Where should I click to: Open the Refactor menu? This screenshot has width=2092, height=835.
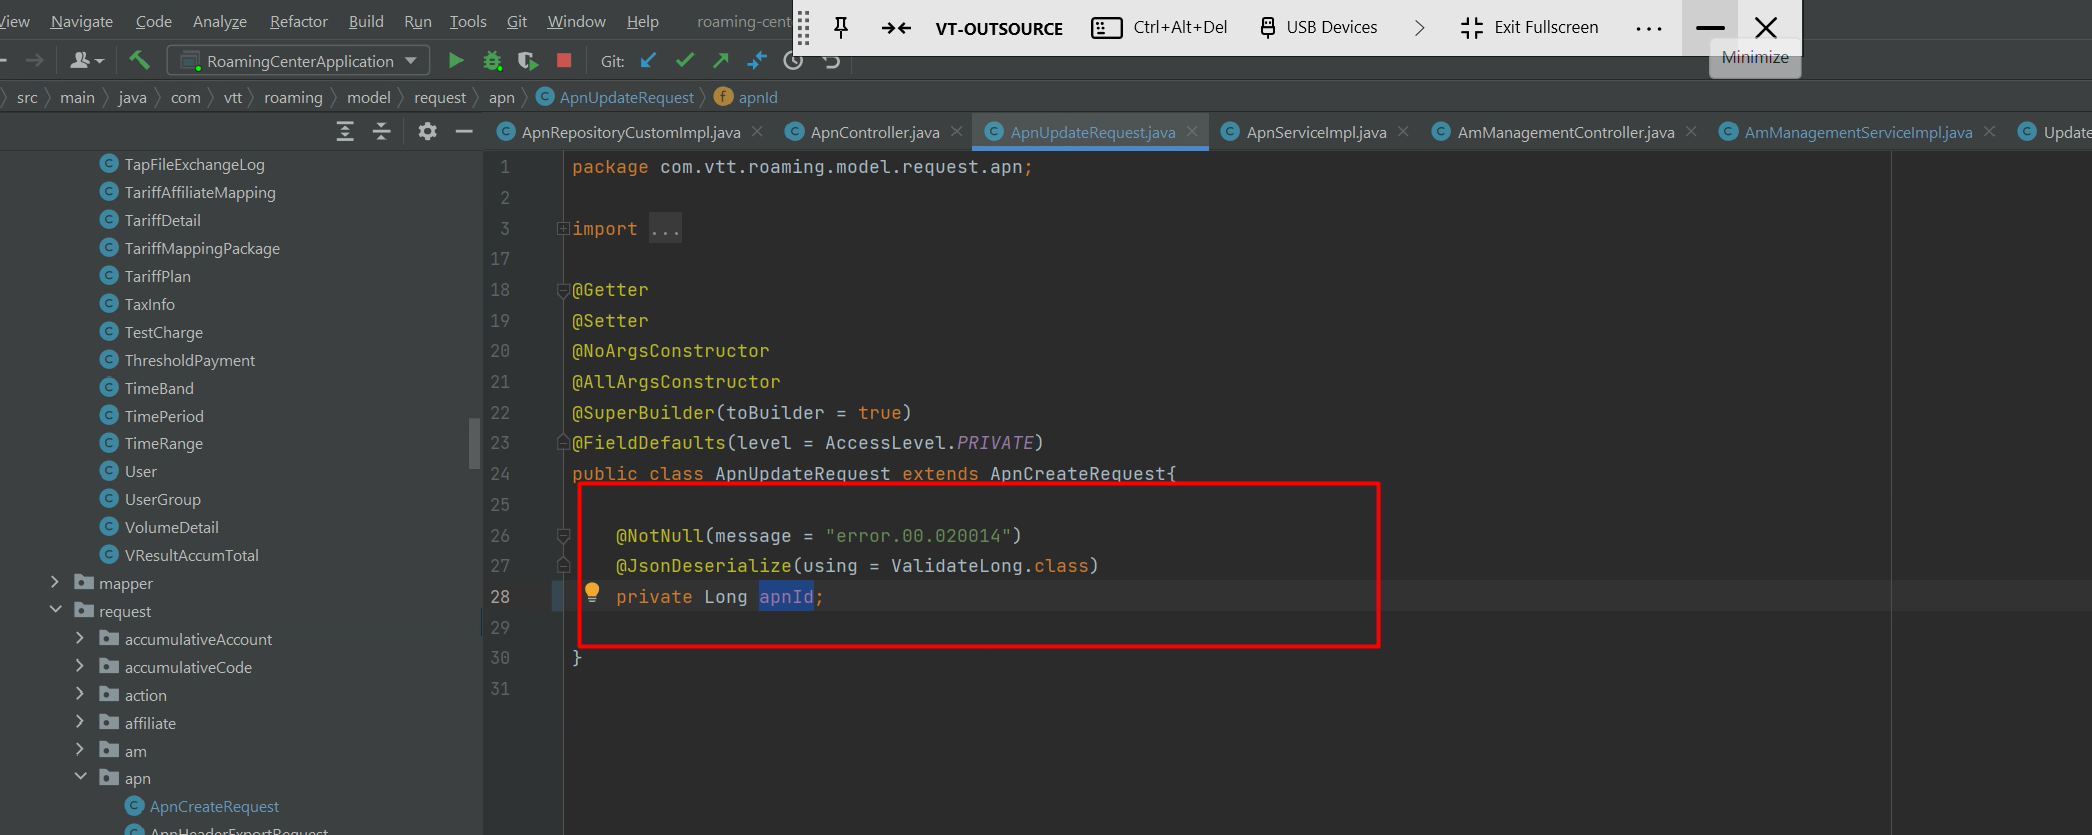[298, 21]
